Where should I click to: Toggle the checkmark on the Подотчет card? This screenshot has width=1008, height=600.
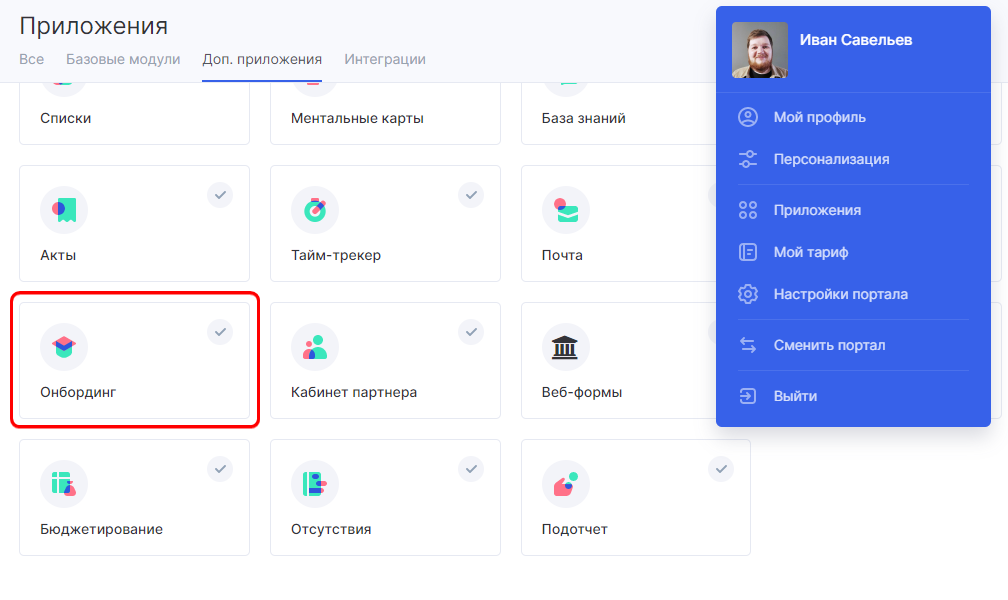[x=721, y=469]
